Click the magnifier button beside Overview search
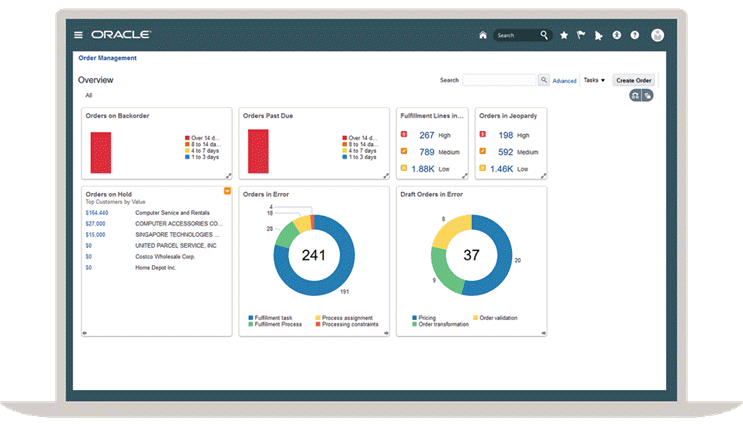This screenshot has width=743, height=427. (x=544, y=80)
